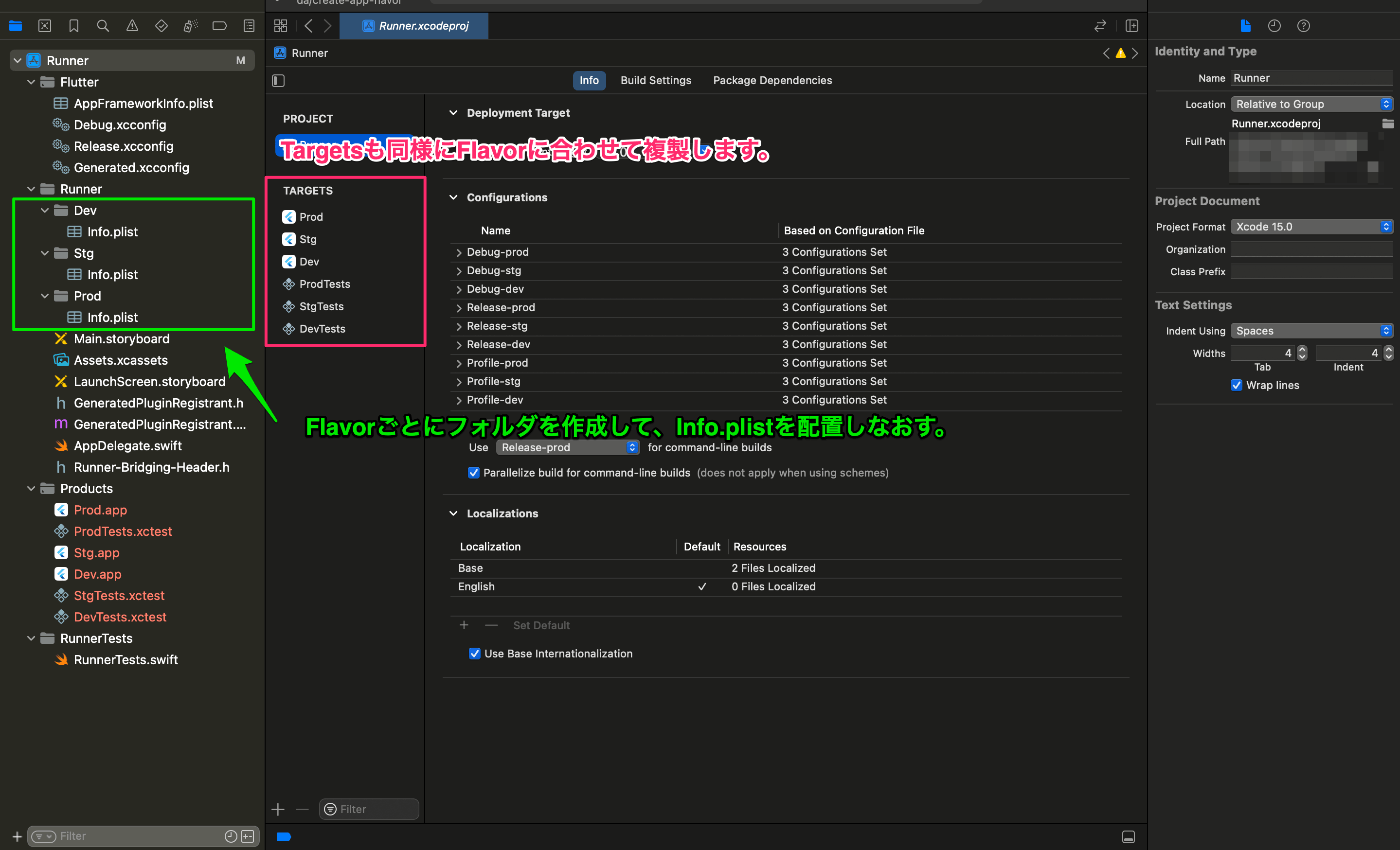Open the Release-prod configuration dropdown
This screenshot has height=850, width=1400.
point(567,448)
